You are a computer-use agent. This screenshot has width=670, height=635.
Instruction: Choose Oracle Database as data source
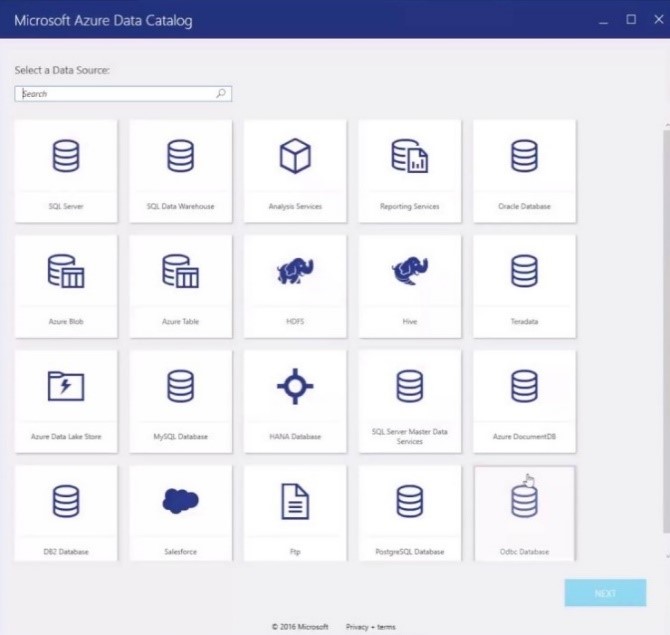click(x=524, y=171)
